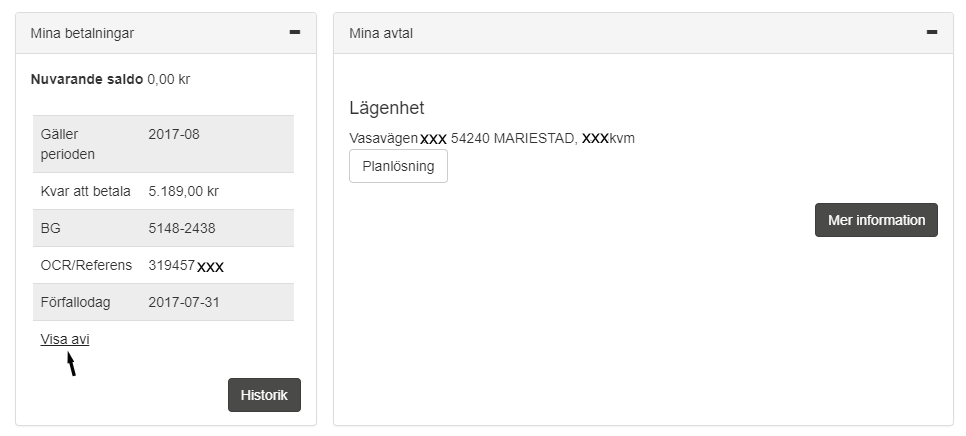Click the Vasavägen apartment address text

point(384,138)
